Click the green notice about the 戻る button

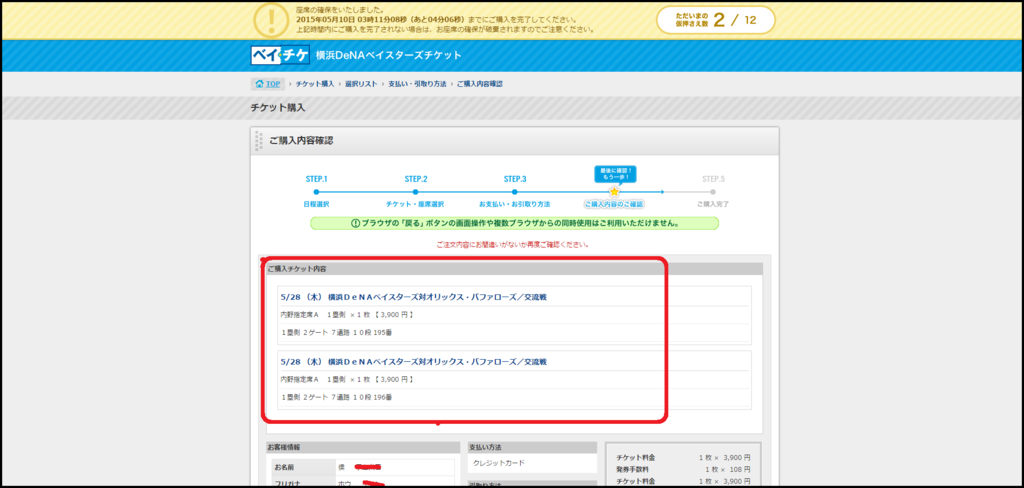point(515,223)
